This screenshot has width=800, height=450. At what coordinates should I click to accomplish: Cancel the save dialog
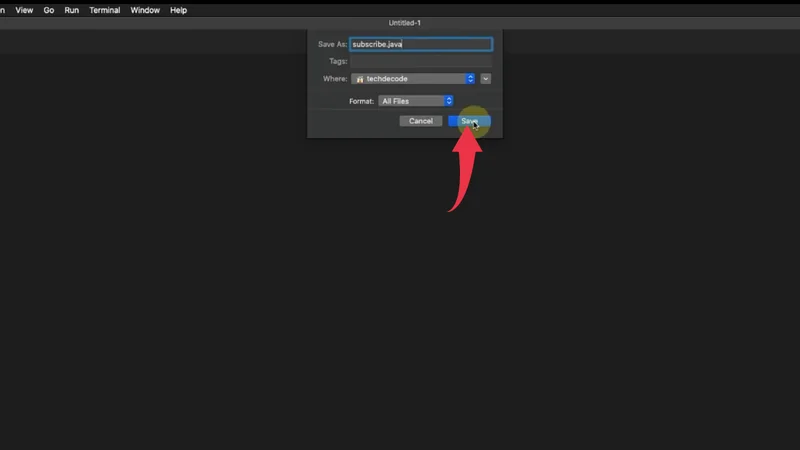[x=421, y=121]
